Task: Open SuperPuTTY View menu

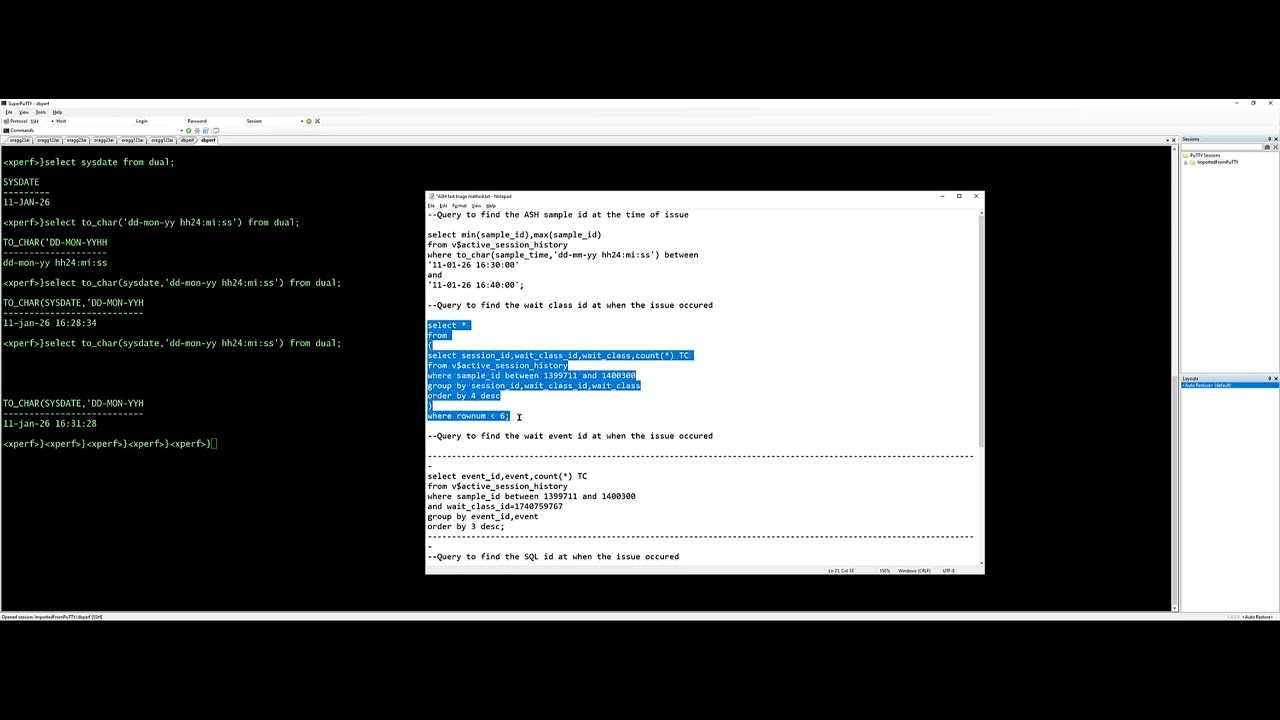Action: [x=24, y=112]
